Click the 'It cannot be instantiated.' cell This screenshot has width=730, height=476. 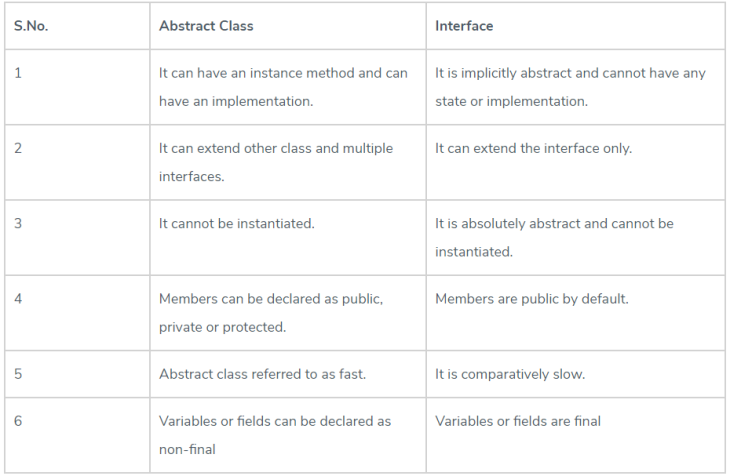tap(237, 223)
